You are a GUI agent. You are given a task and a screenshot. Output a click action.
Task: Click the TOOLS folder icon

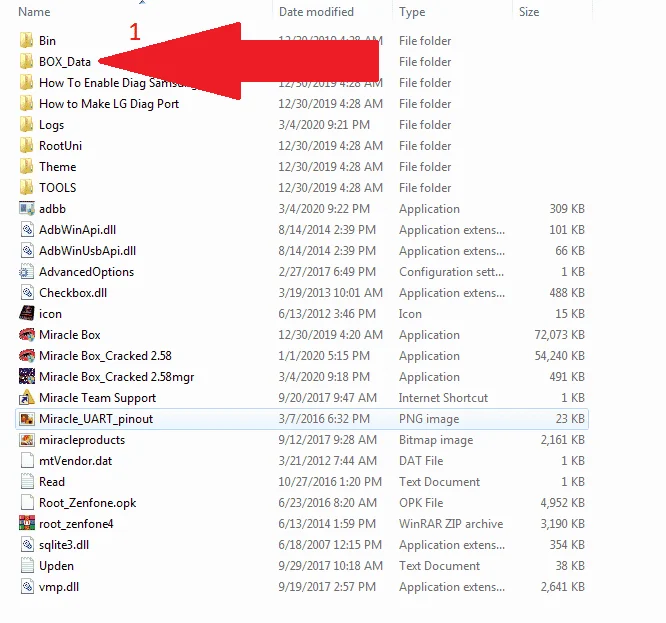coord(26,188)
